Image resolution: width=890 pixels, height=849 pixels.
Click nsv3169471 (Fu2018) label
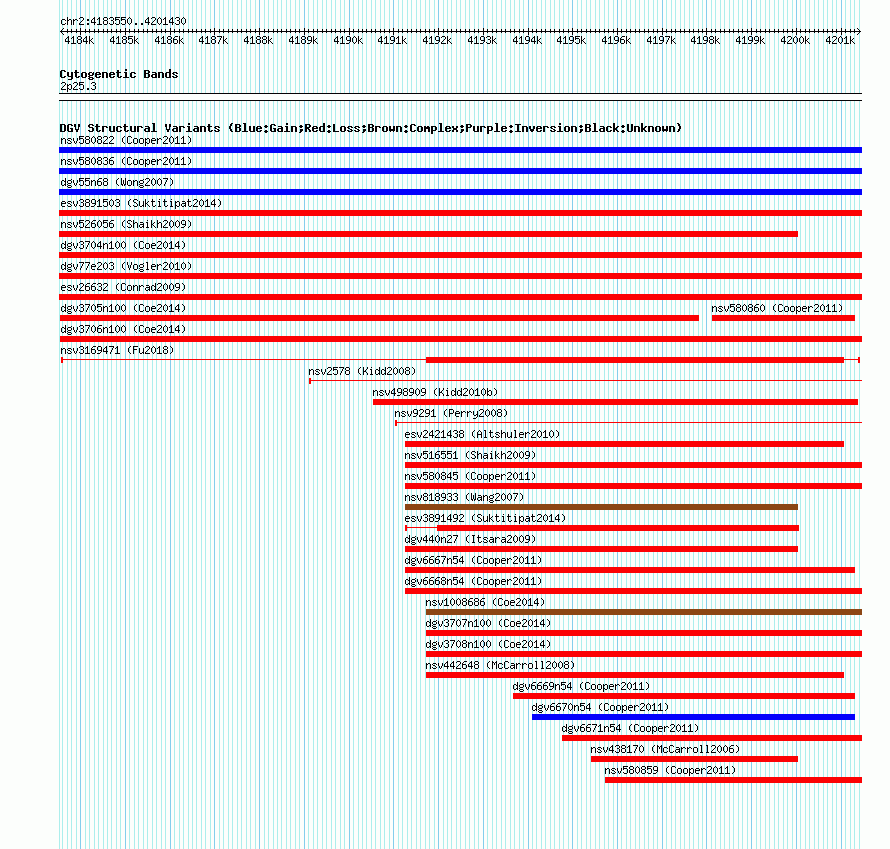coord(117,350)
